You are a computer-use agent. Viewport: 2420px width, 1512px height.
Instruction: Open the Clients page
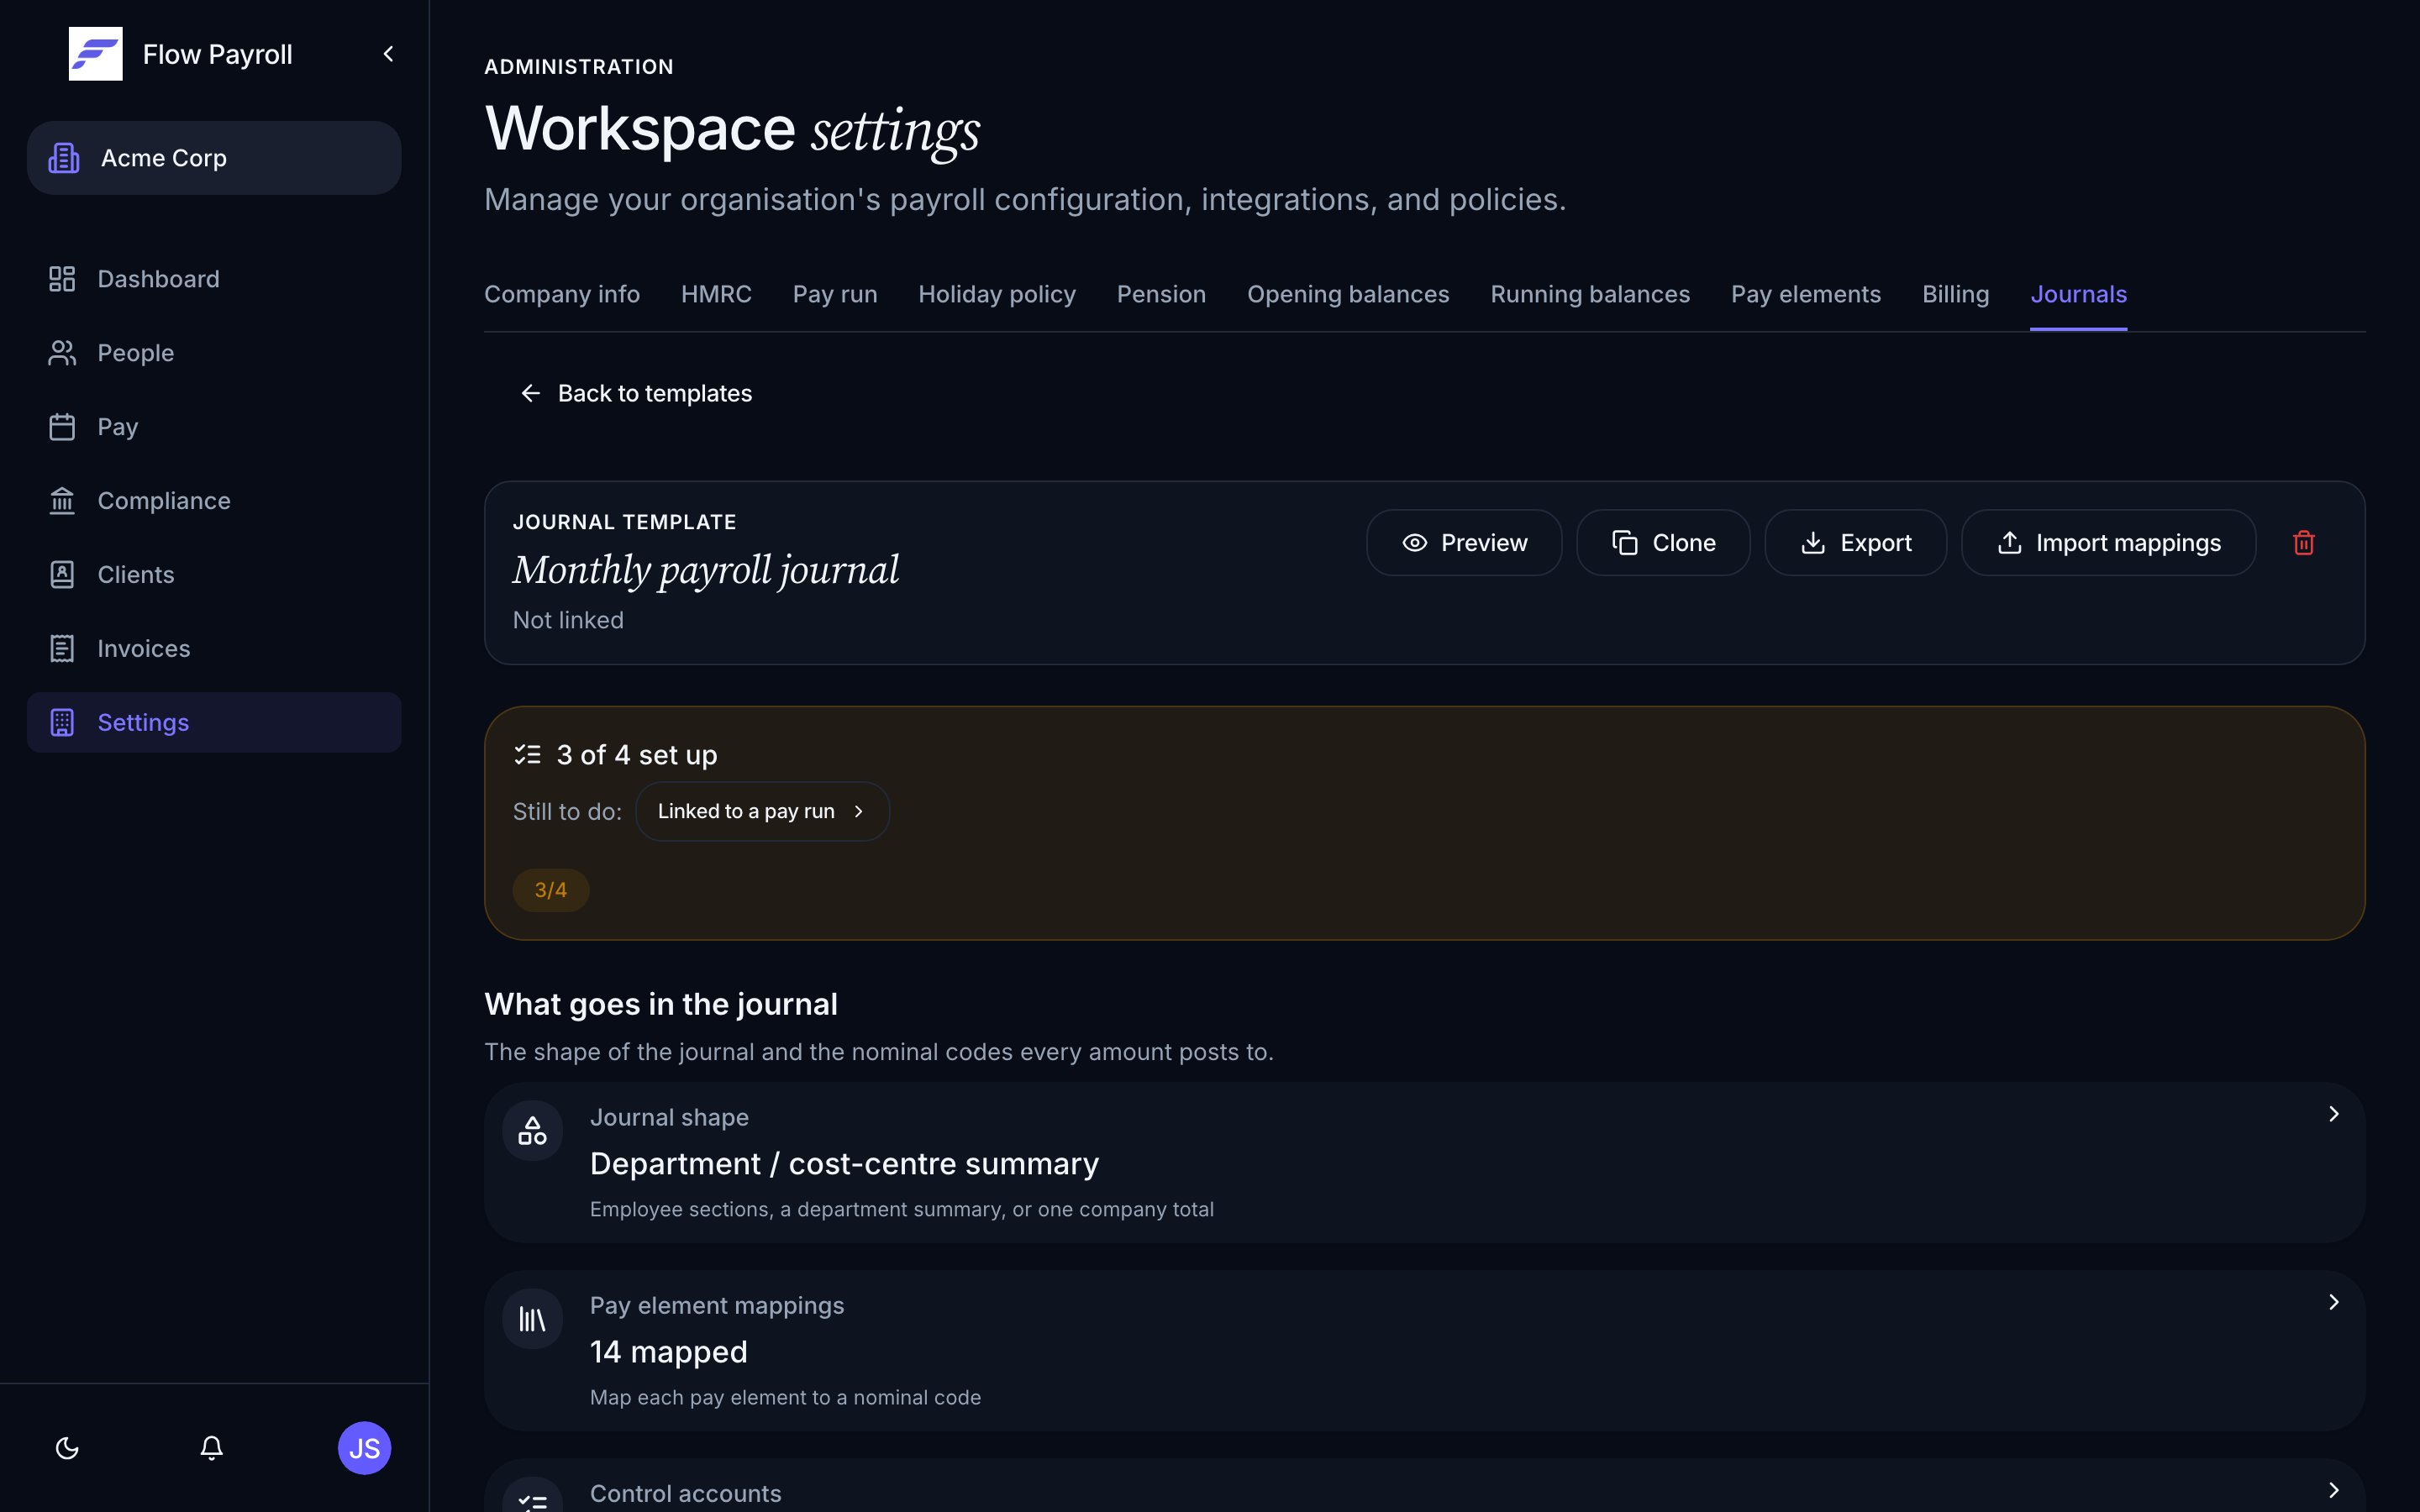[214, 575]
